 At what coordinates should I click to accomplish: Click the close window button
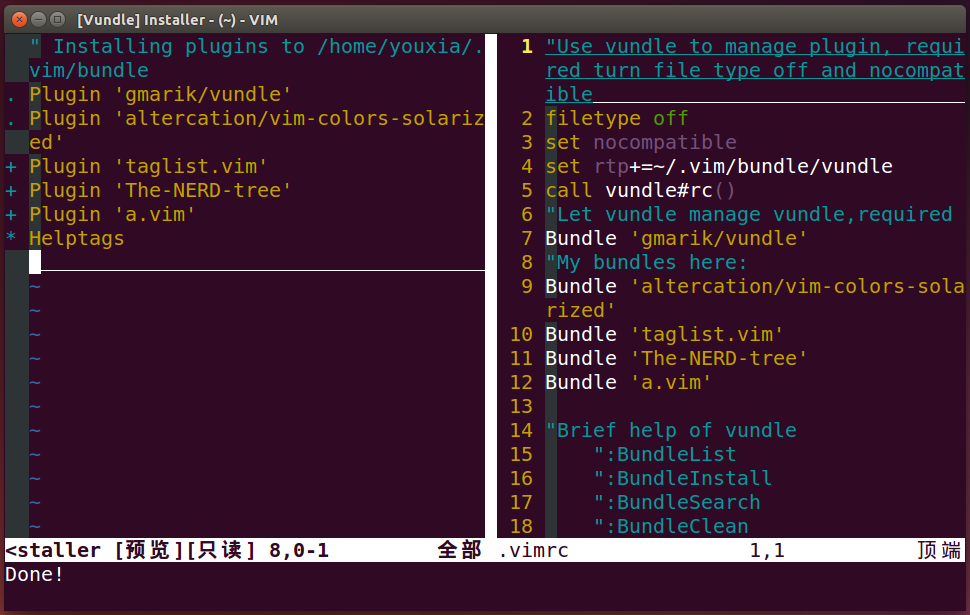19,19
